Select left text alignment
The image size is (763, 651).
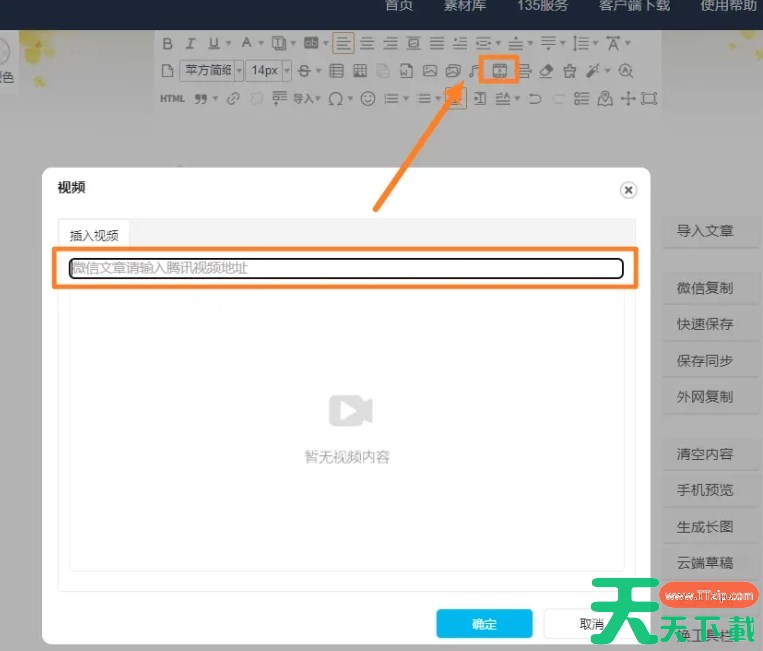click(x=343, y=43)
